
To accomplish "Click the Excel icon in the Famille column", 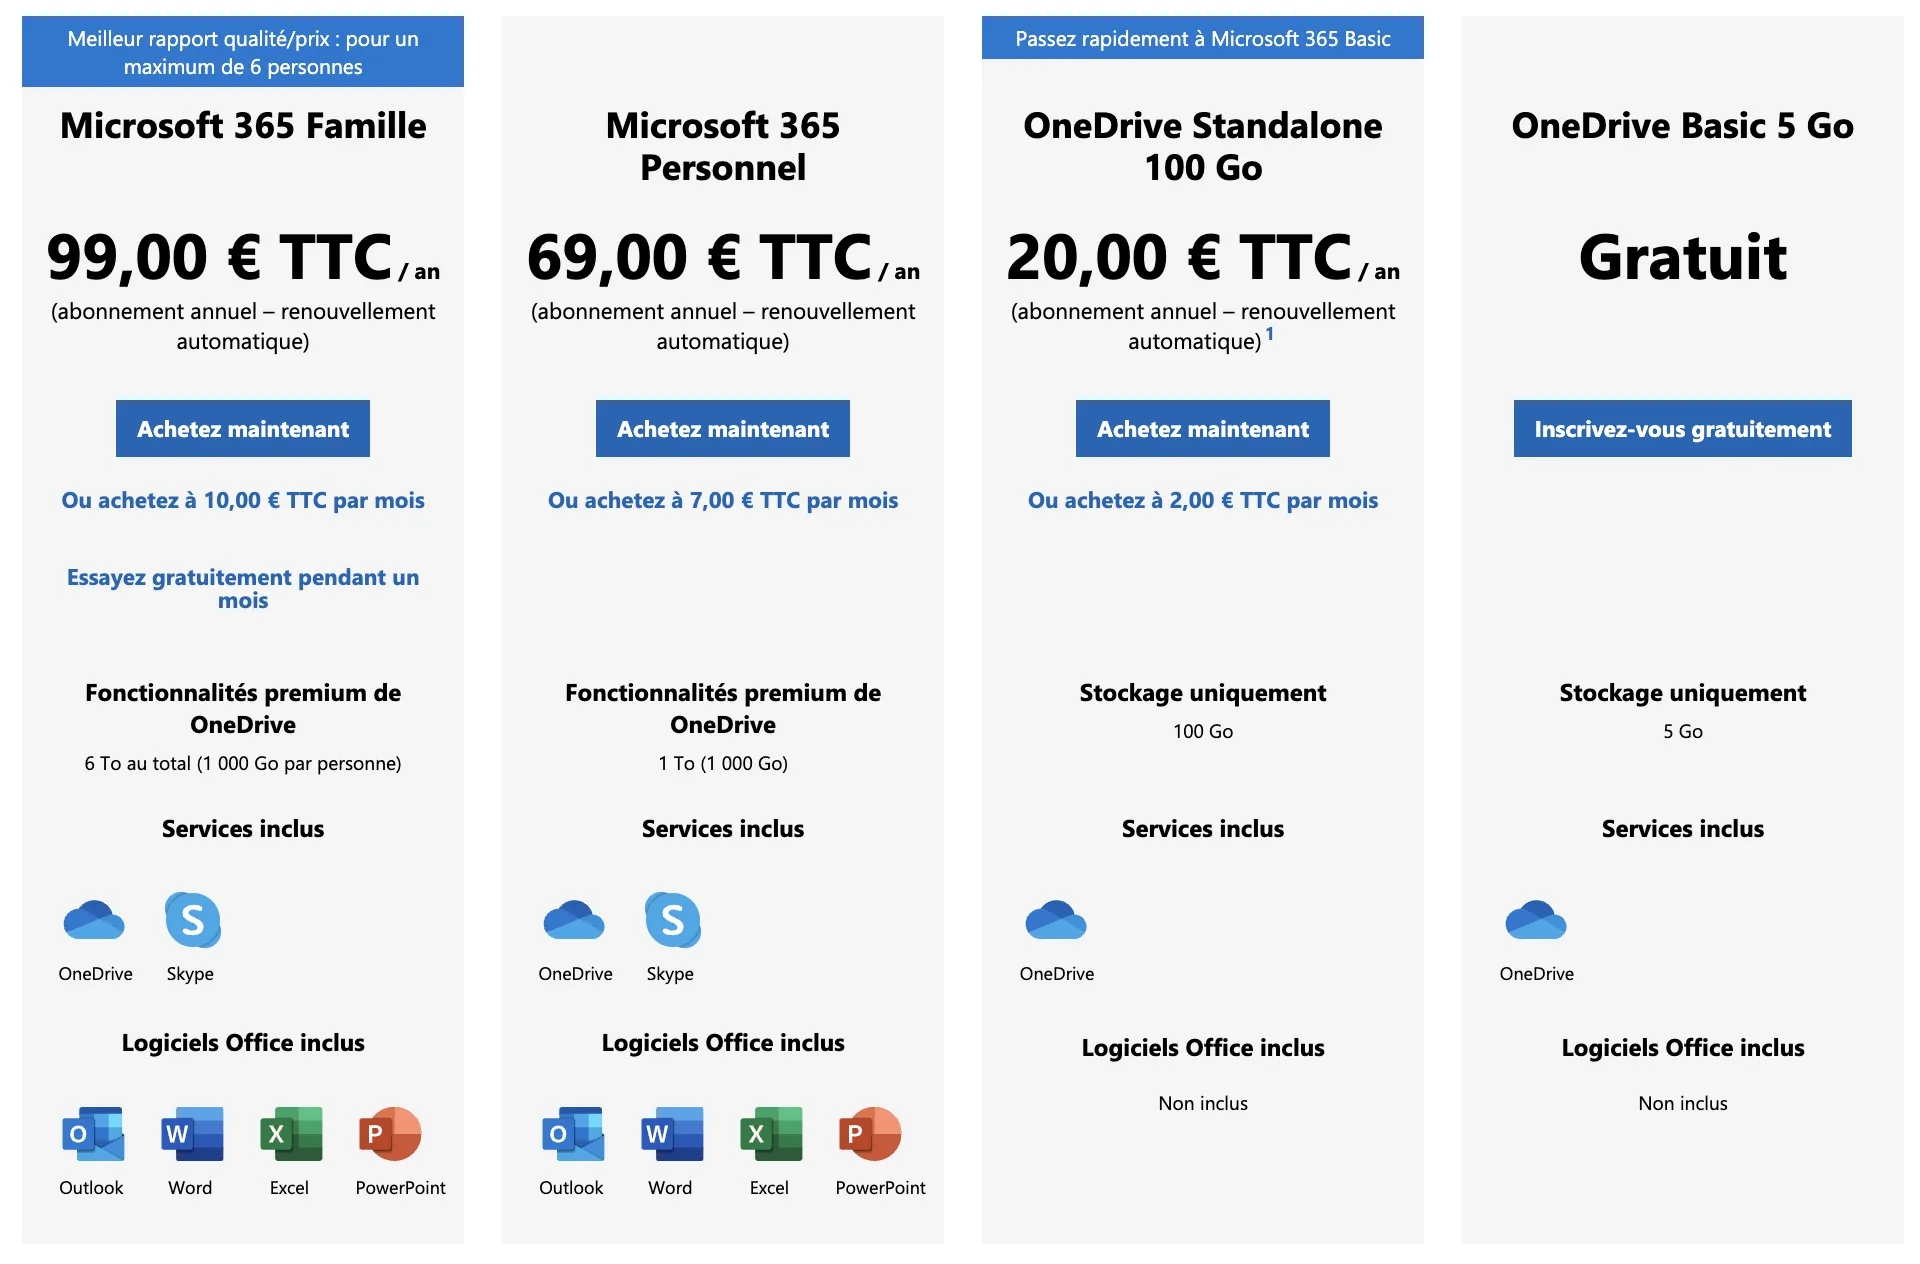I will pos(291,1134).
